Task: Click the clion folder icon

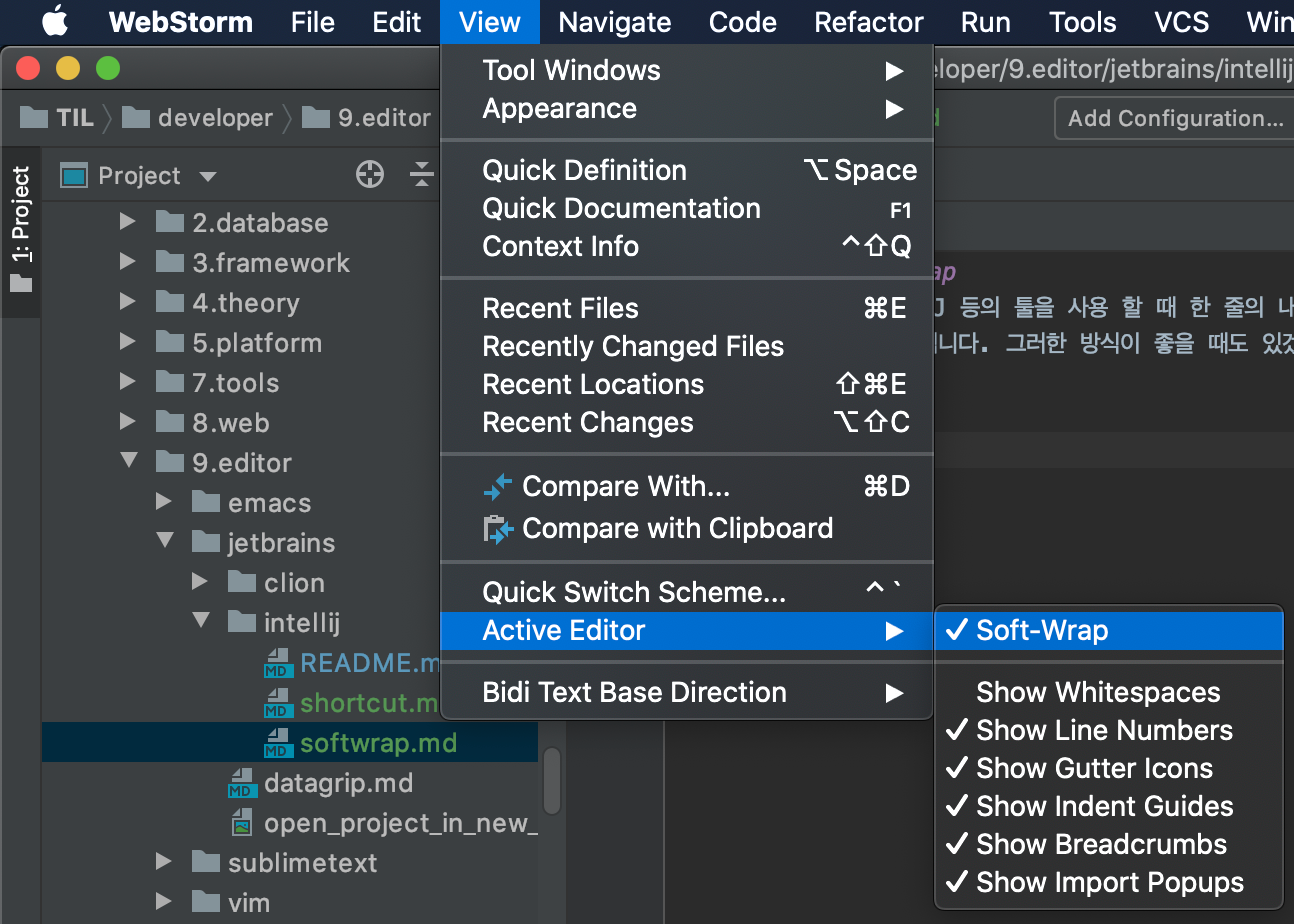Action: (x=242, y=582)
